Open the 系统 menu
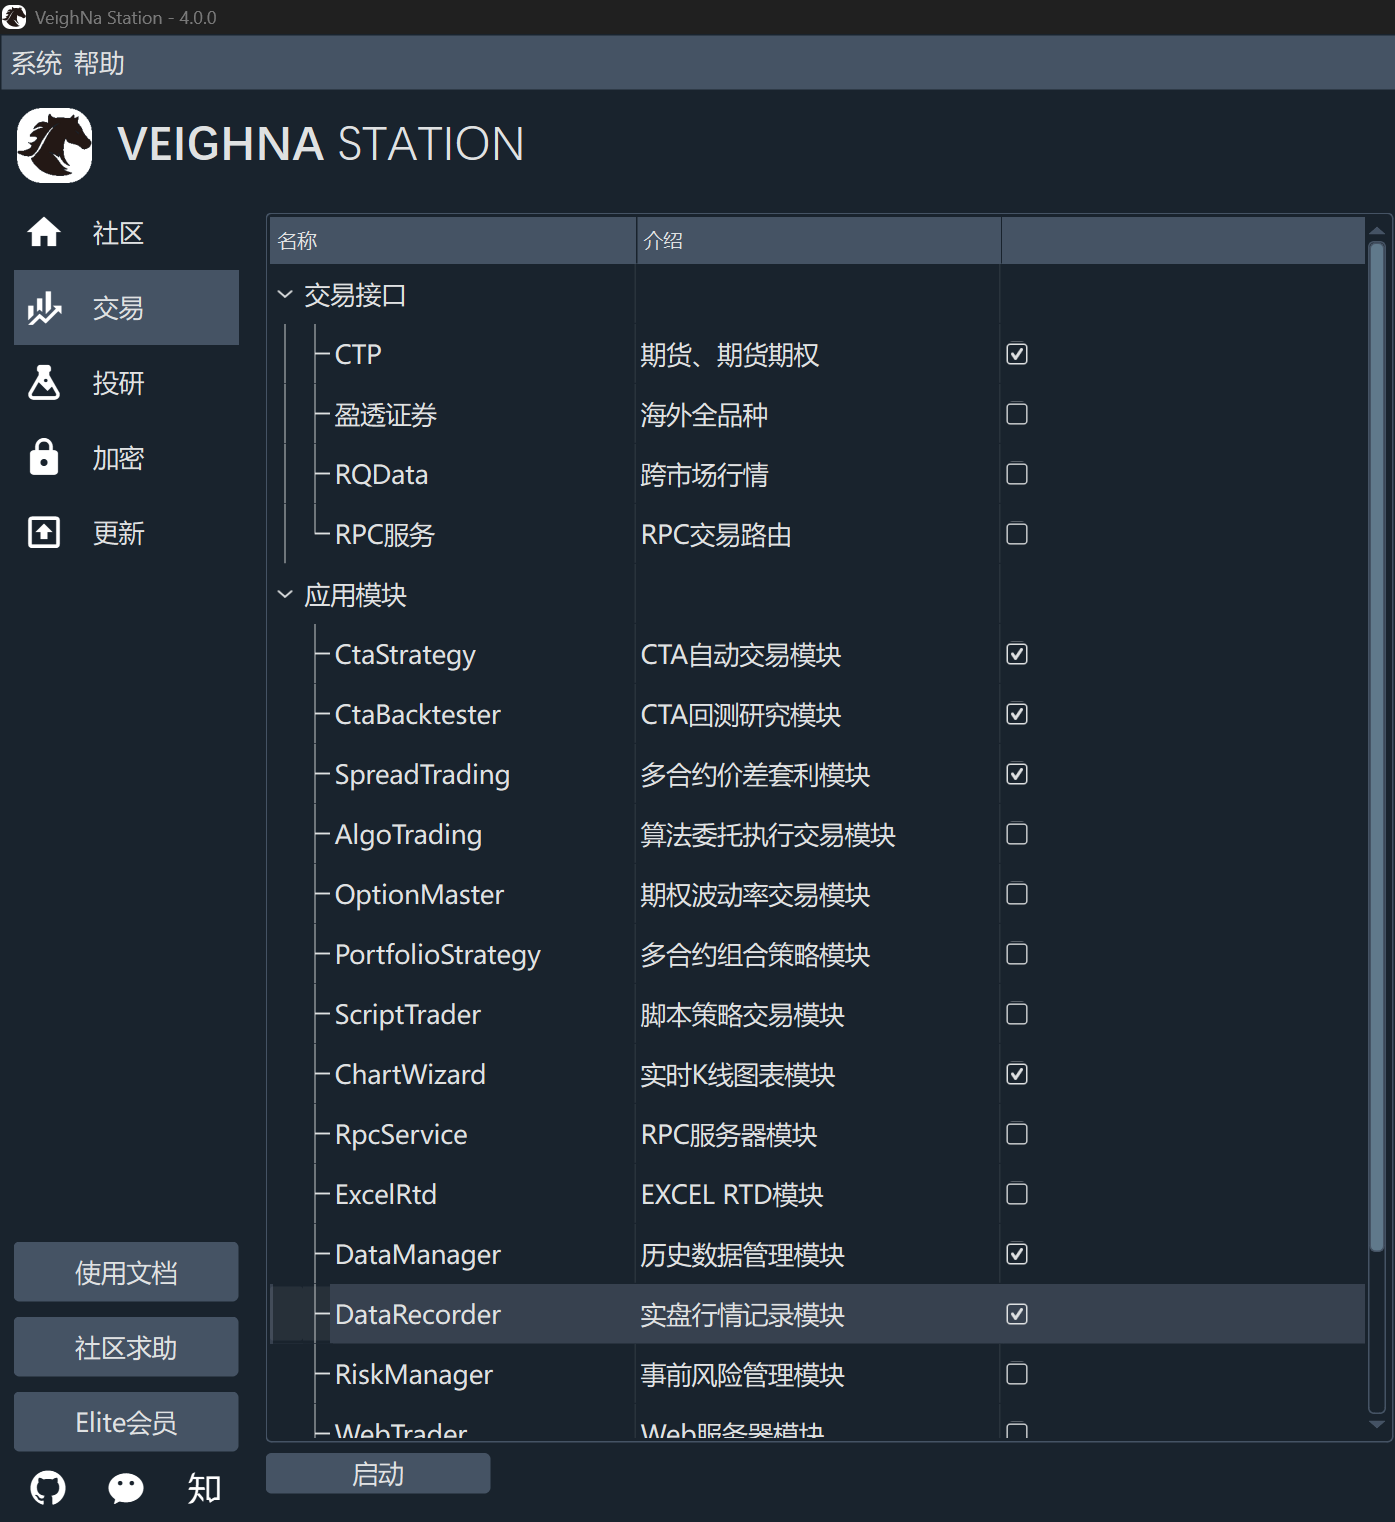 coord(35,62)
